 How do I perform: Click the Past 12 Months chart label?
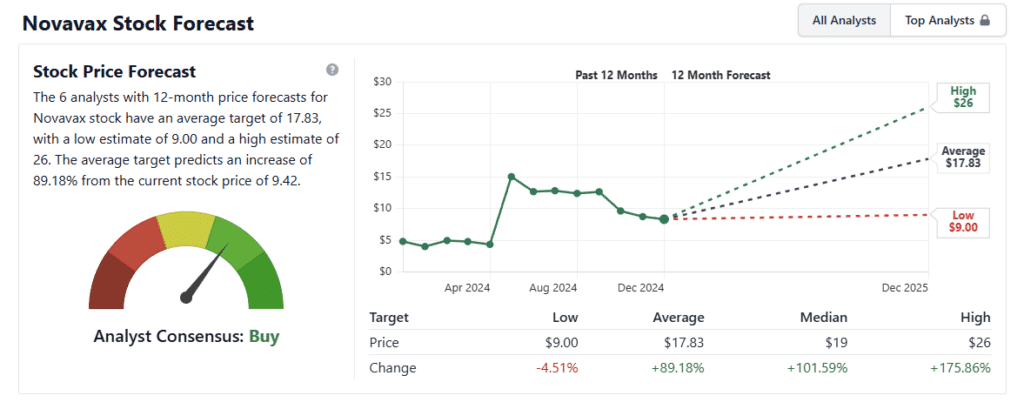tap(616, 75)
